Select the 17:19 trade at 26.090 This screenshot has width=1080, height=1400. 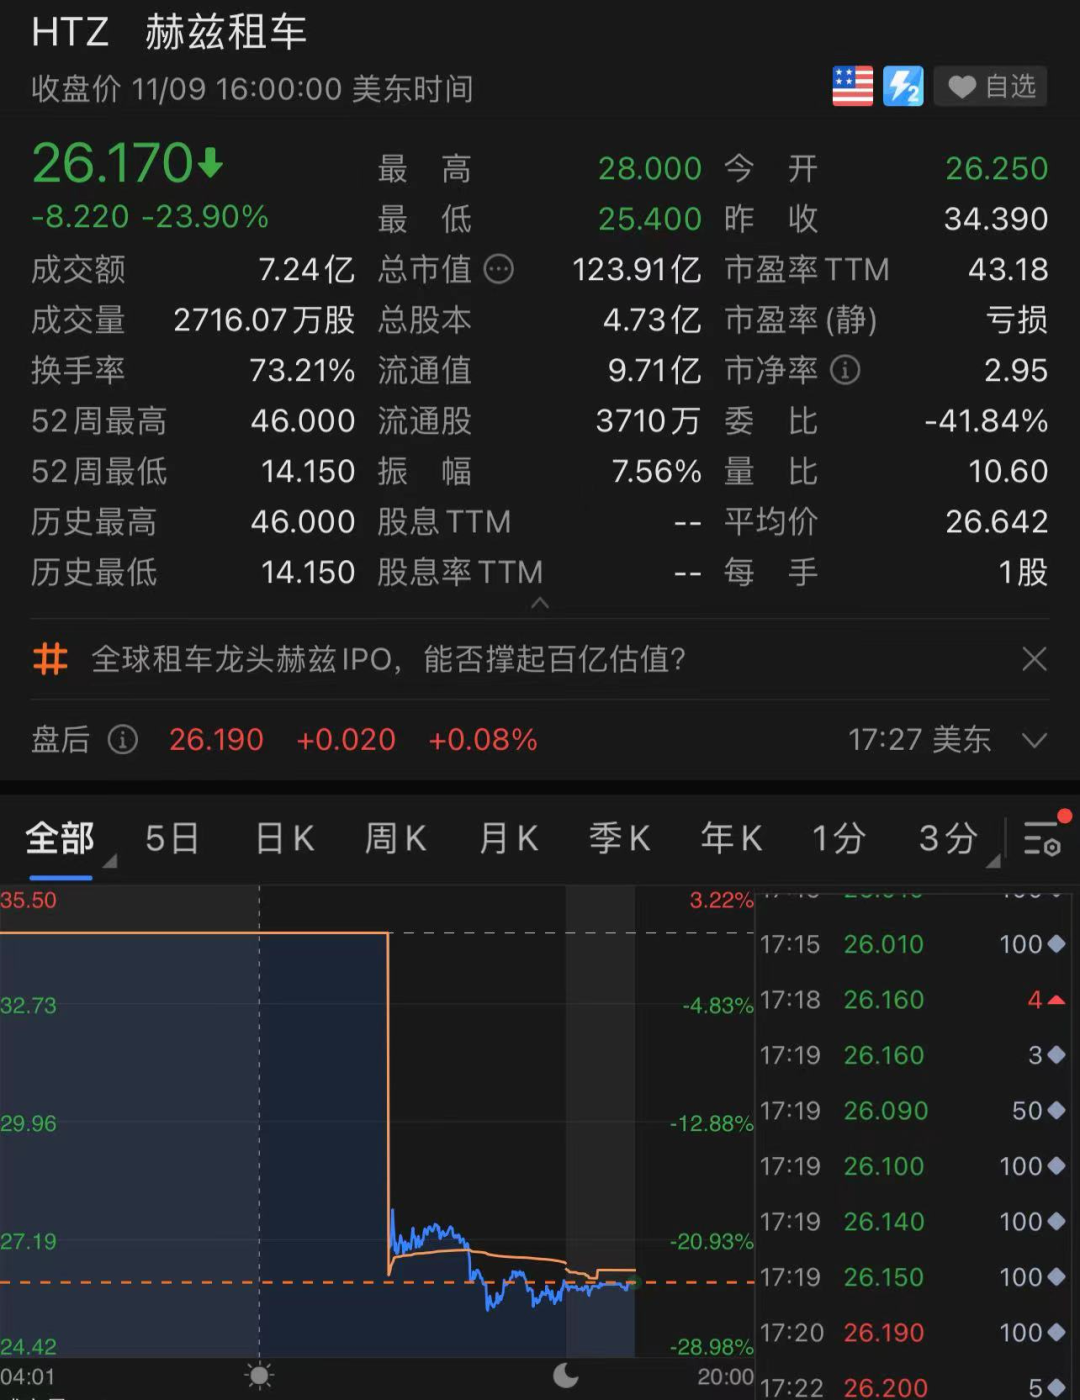pyautogui.click(x=913, y=1111)
